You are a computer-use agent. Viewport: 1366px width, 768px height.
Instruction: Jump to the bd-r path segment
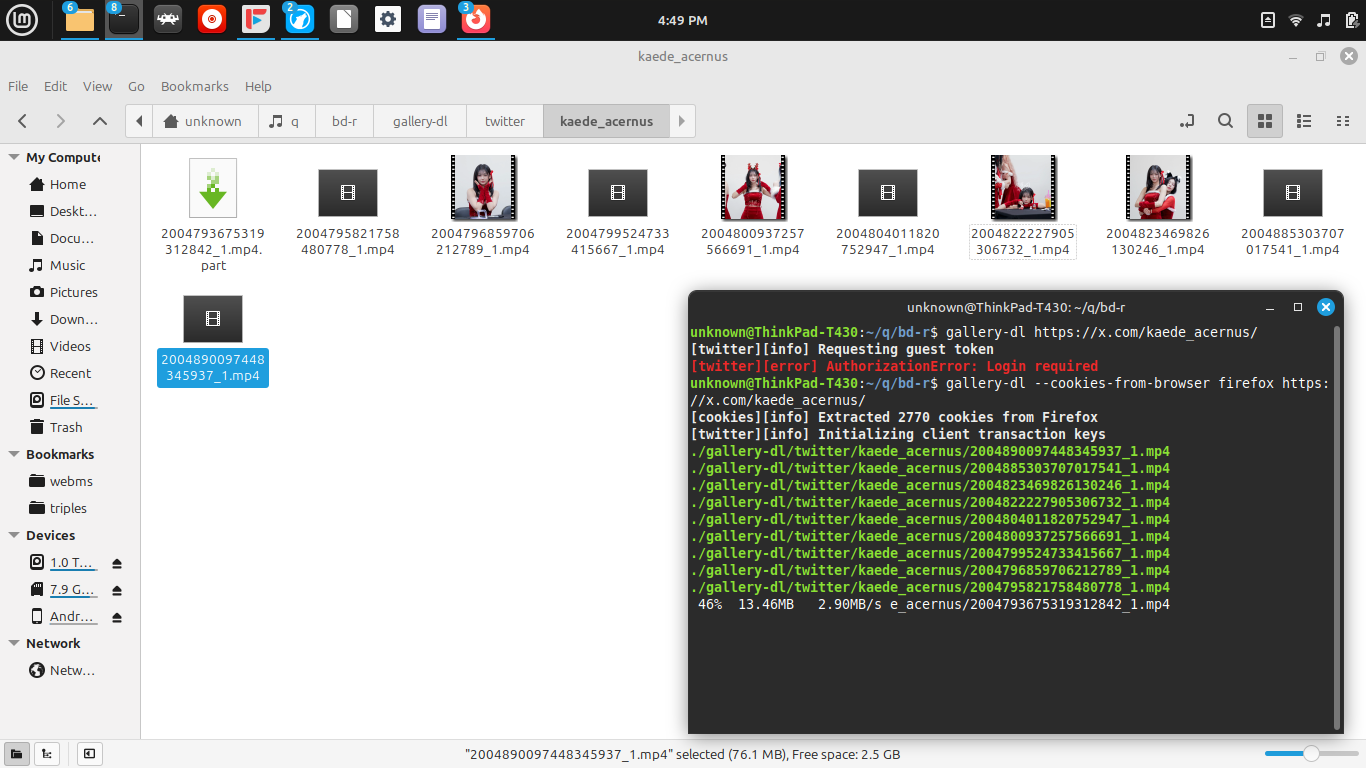tap(345, 121)
